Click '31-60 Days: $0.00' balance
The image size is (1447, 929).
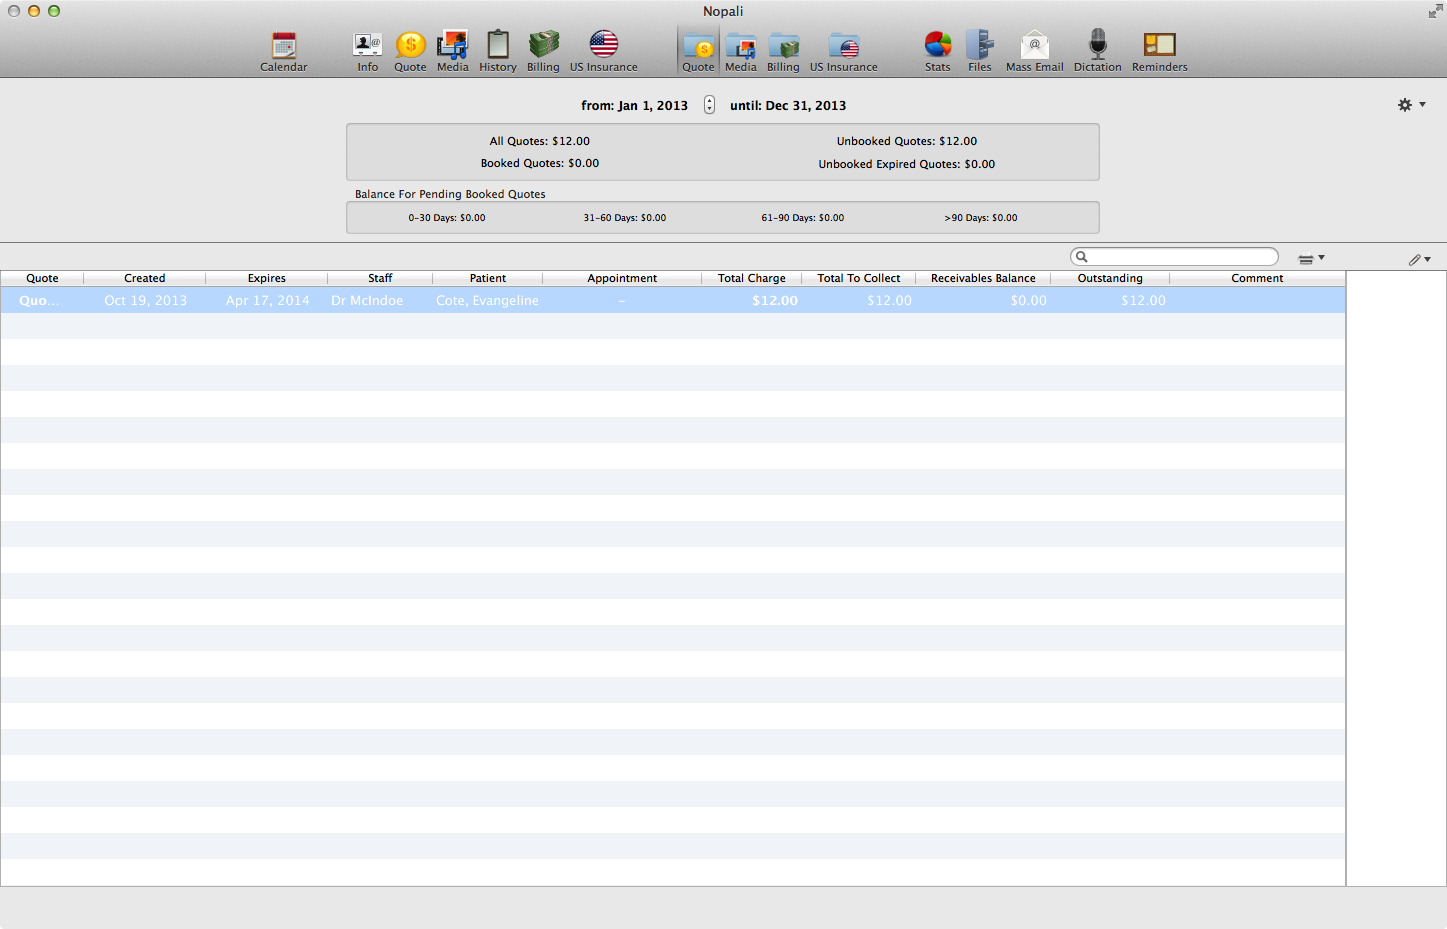[625, 217]
